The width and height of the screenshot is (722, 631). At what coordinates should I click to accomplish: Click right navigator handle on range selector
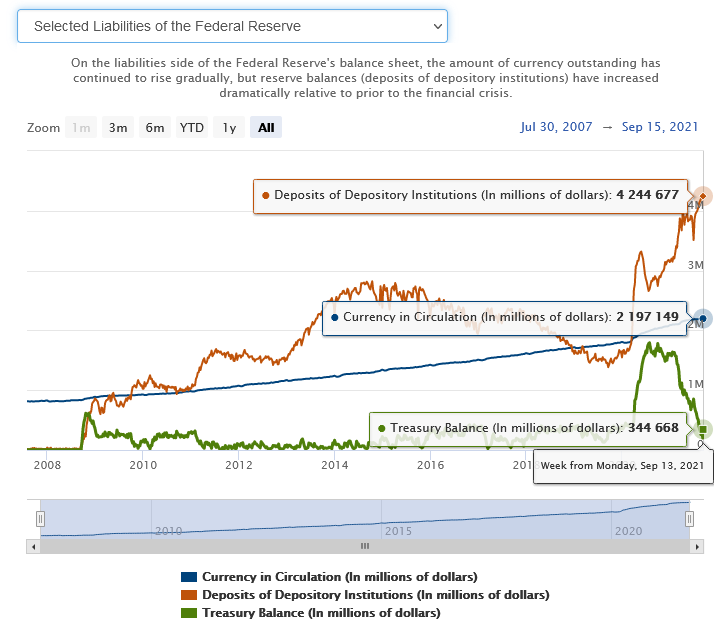tap(689, 519)
